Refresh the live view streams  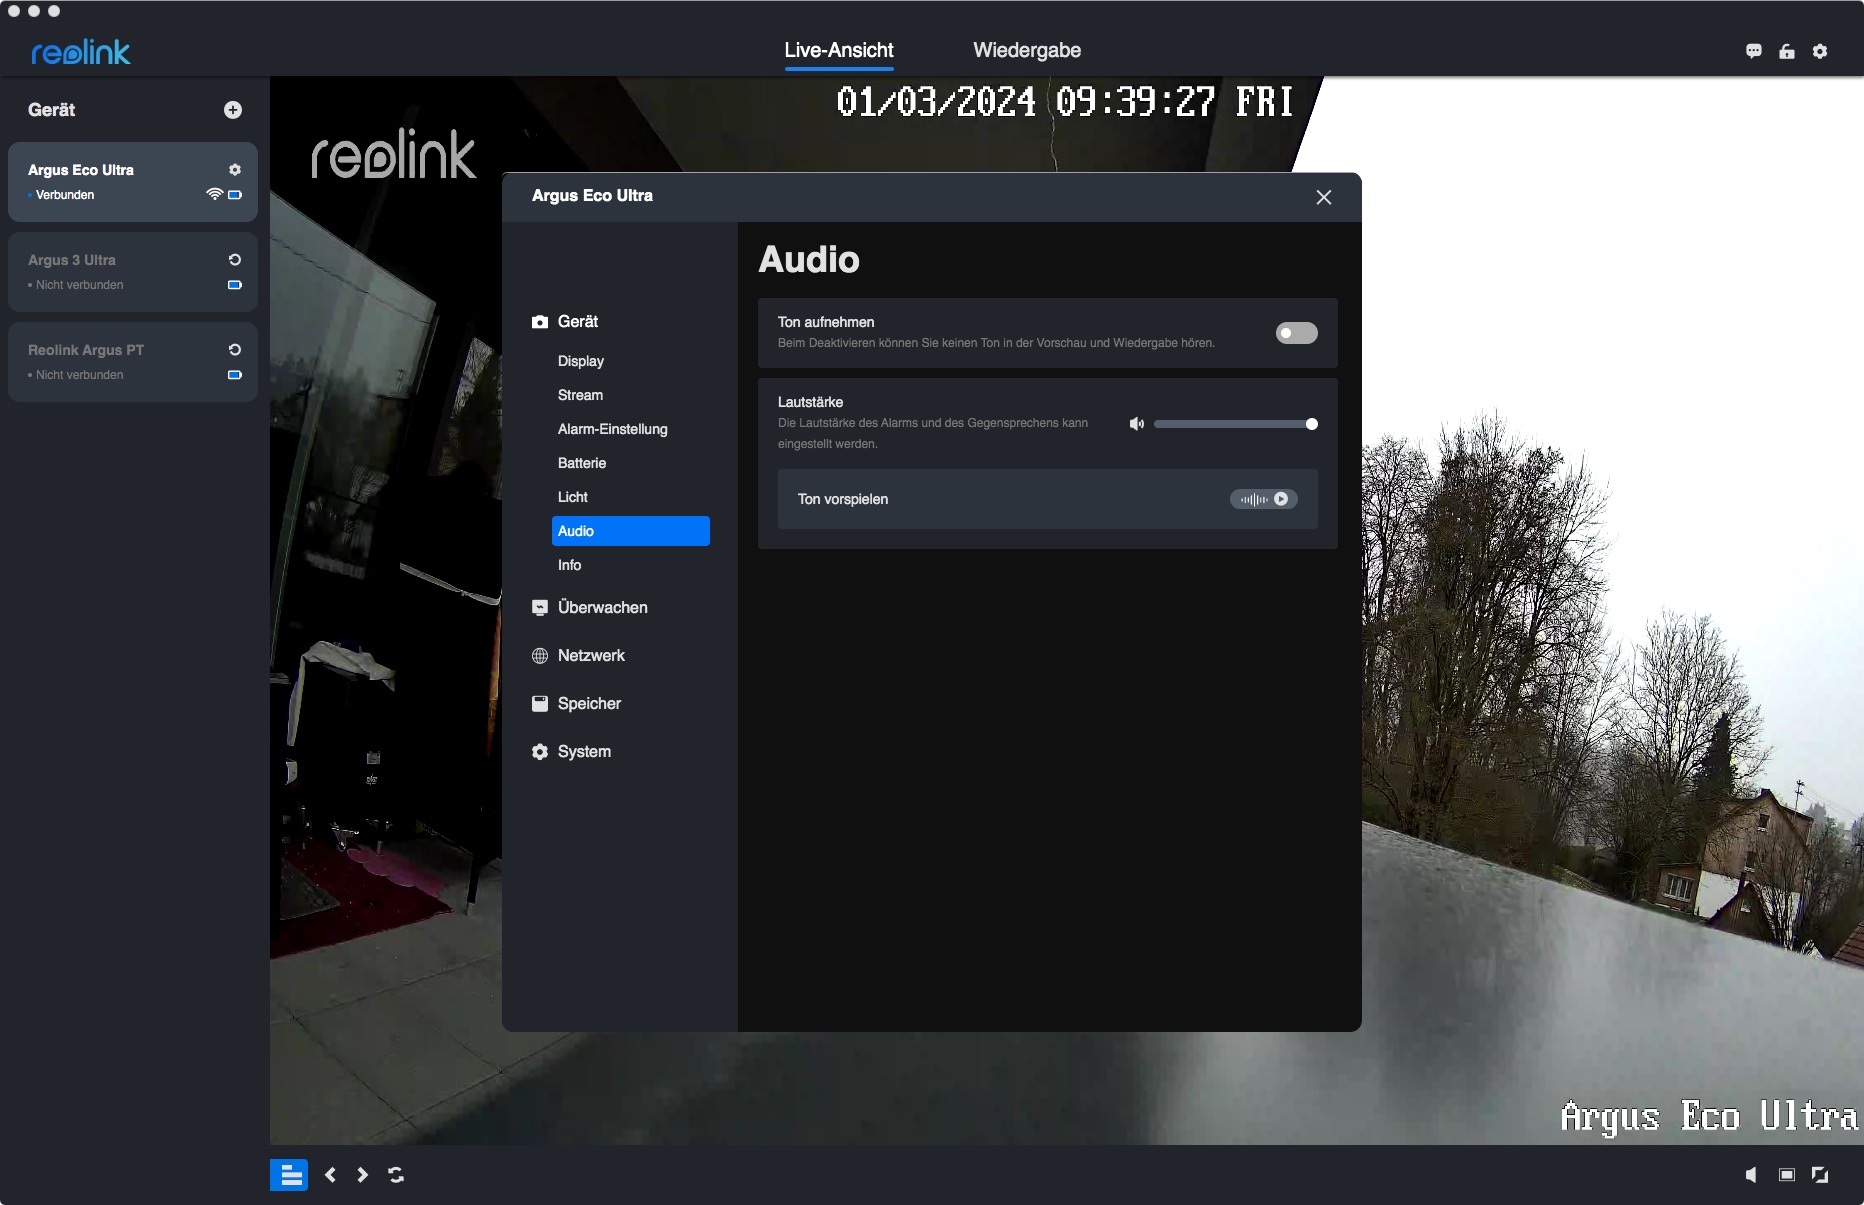pyautogui.click(x=396, y=1175)
